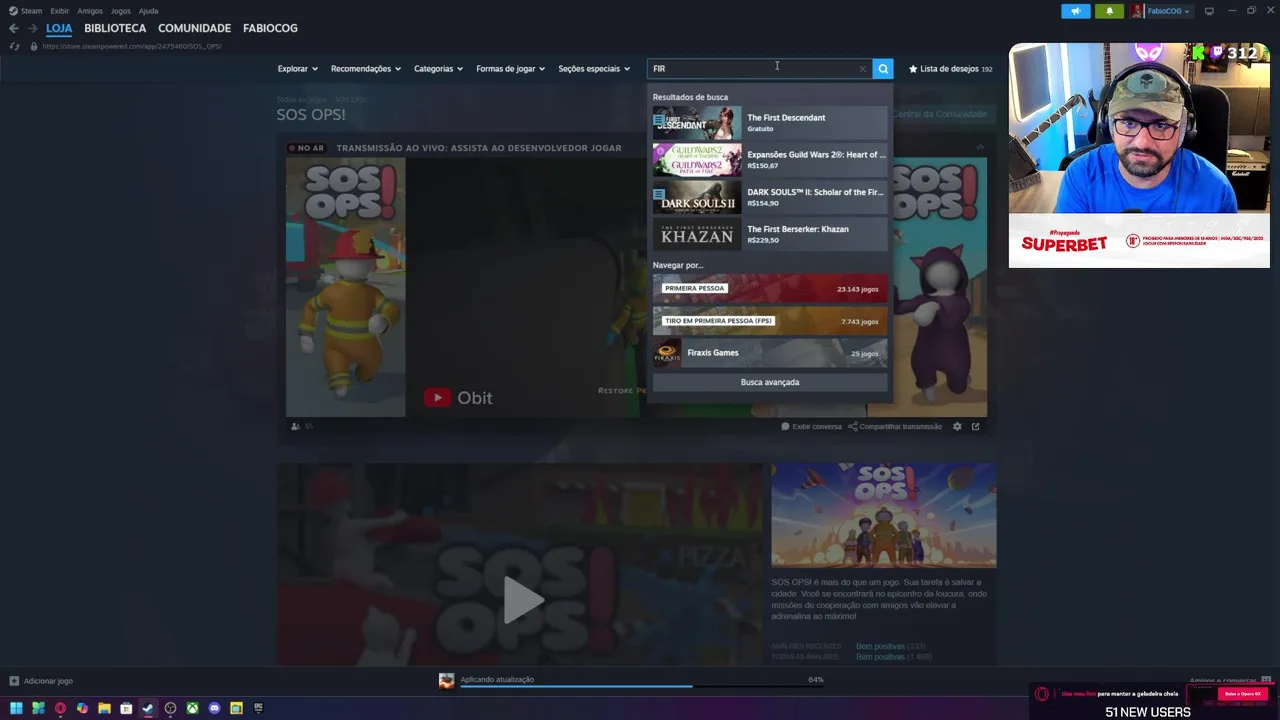
Task: Open Firaxis Games developer result
Action: coord(770,353)
